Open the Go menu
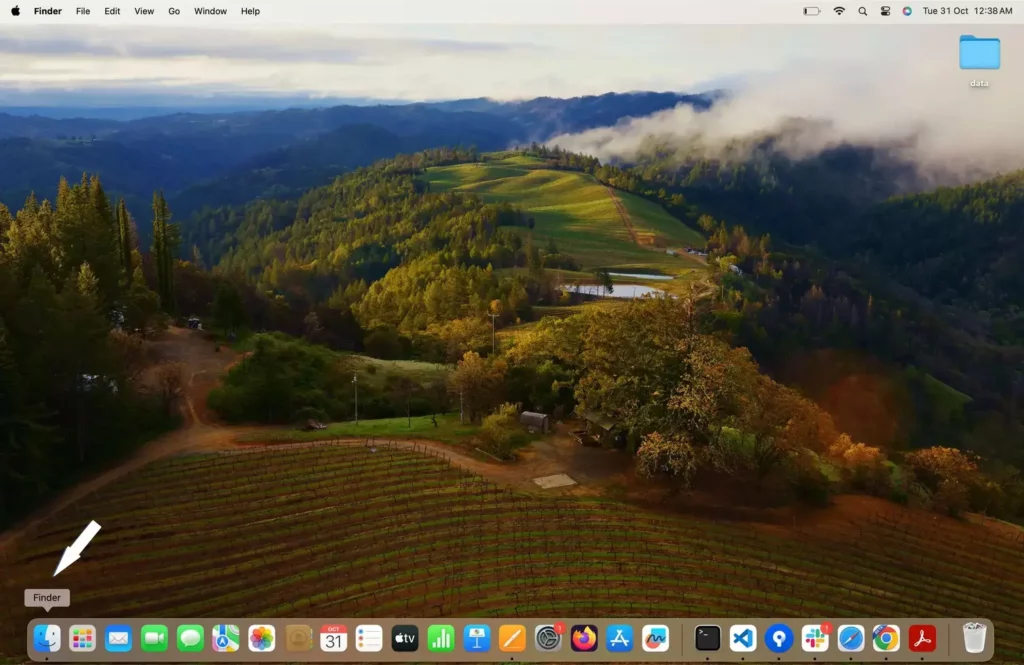1024x665 pixels. click(x=174, y=11)
